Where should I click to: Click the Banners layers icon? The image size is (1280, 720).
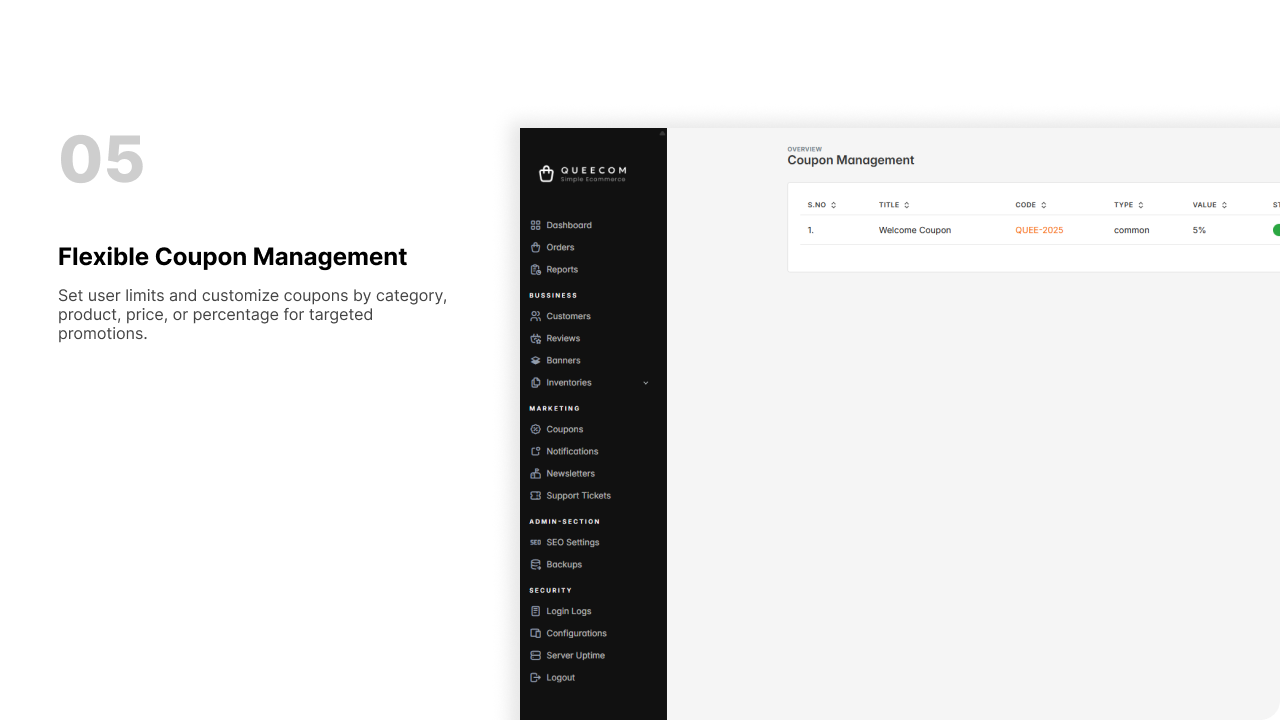(535, 361)
